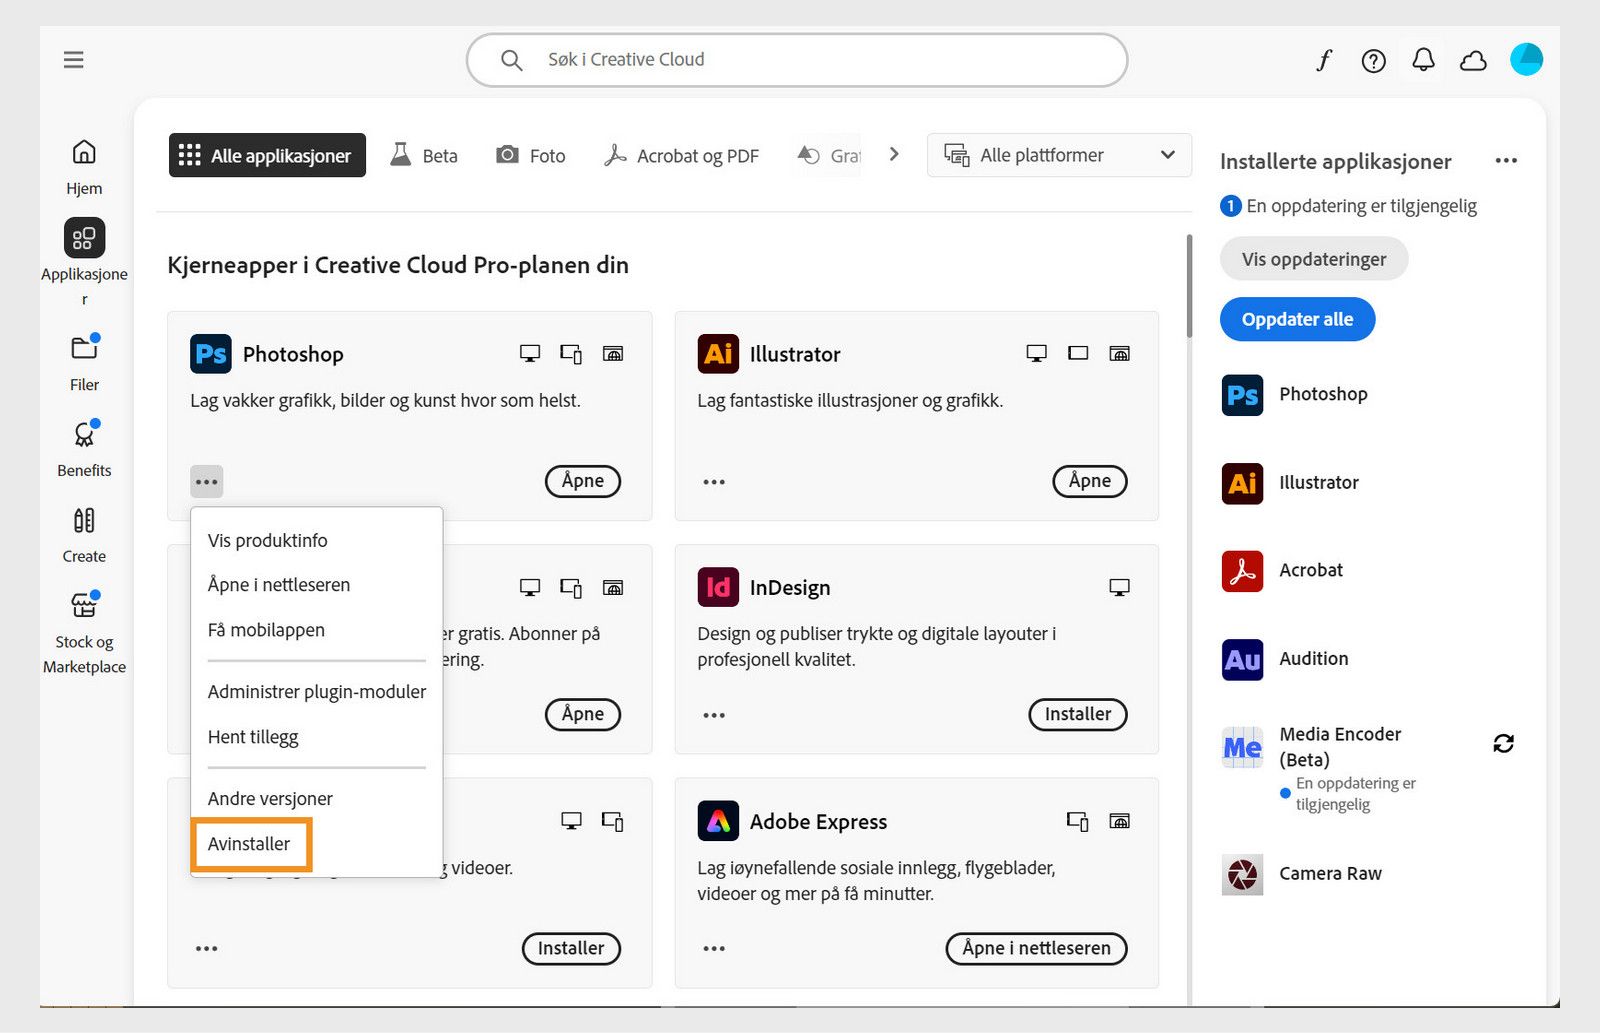The image size is (1600, 1033).
Task: Expand hidden category tabs with the chevron arrow
Action: pyautogui.click(x=893, y=154)
